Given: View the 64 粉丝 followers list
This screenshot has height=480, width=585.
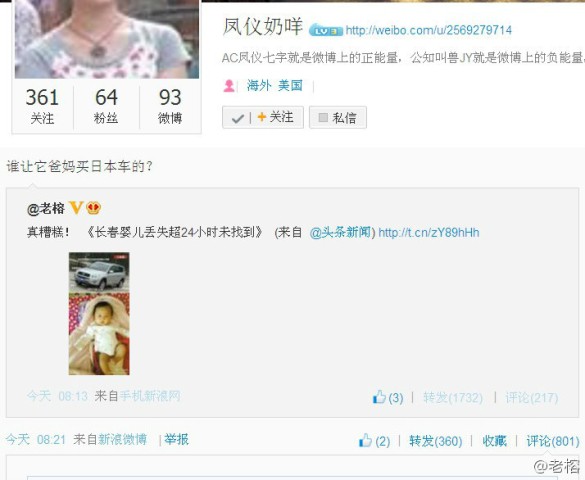Looking at the screenshot, I should (x=106, y=106).
